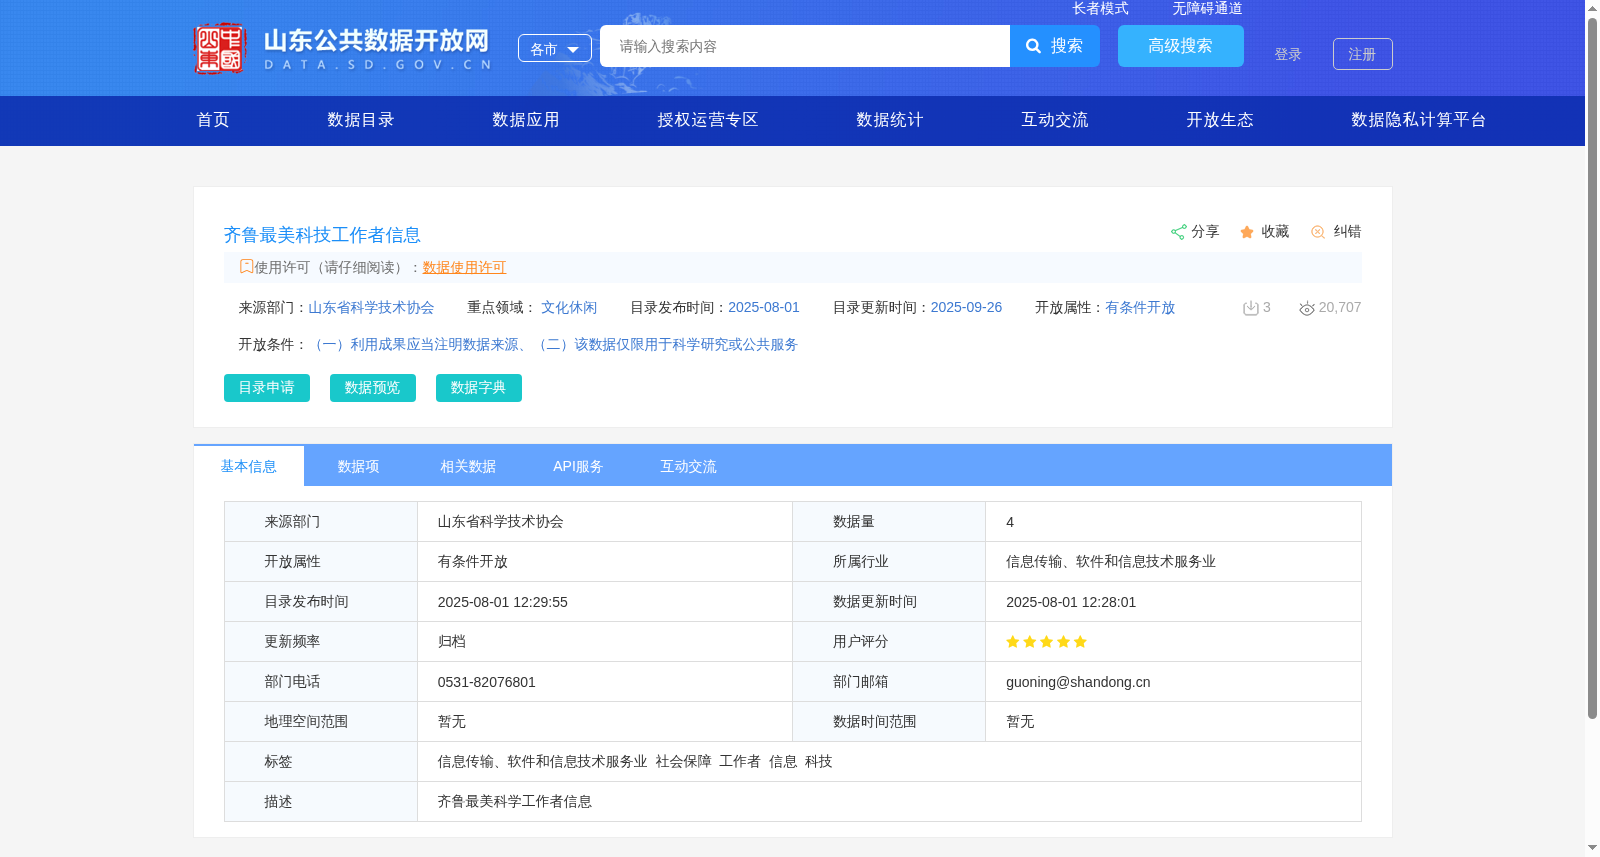Click the star favorite icon beside 收藏
This screenshot has width=1600, height=857.
[x=1247, y=232]
